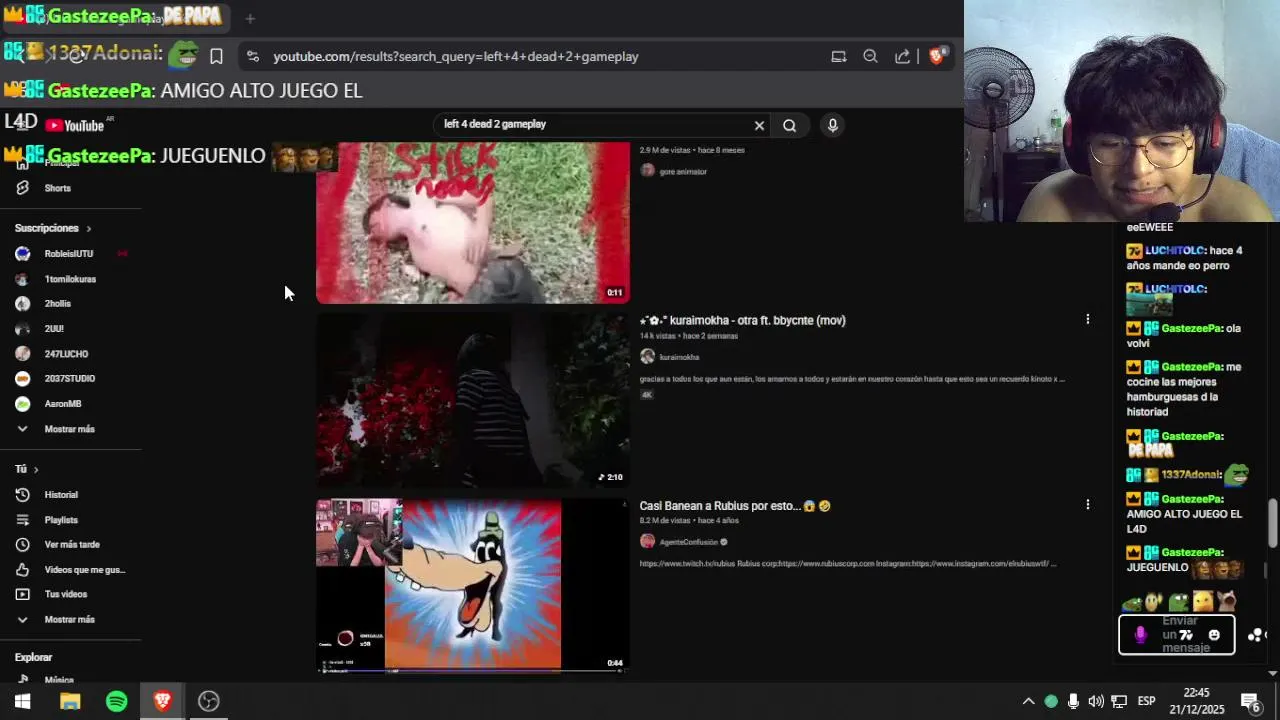Open a new browser tab with plus
1280x720 pixels.
250,18
